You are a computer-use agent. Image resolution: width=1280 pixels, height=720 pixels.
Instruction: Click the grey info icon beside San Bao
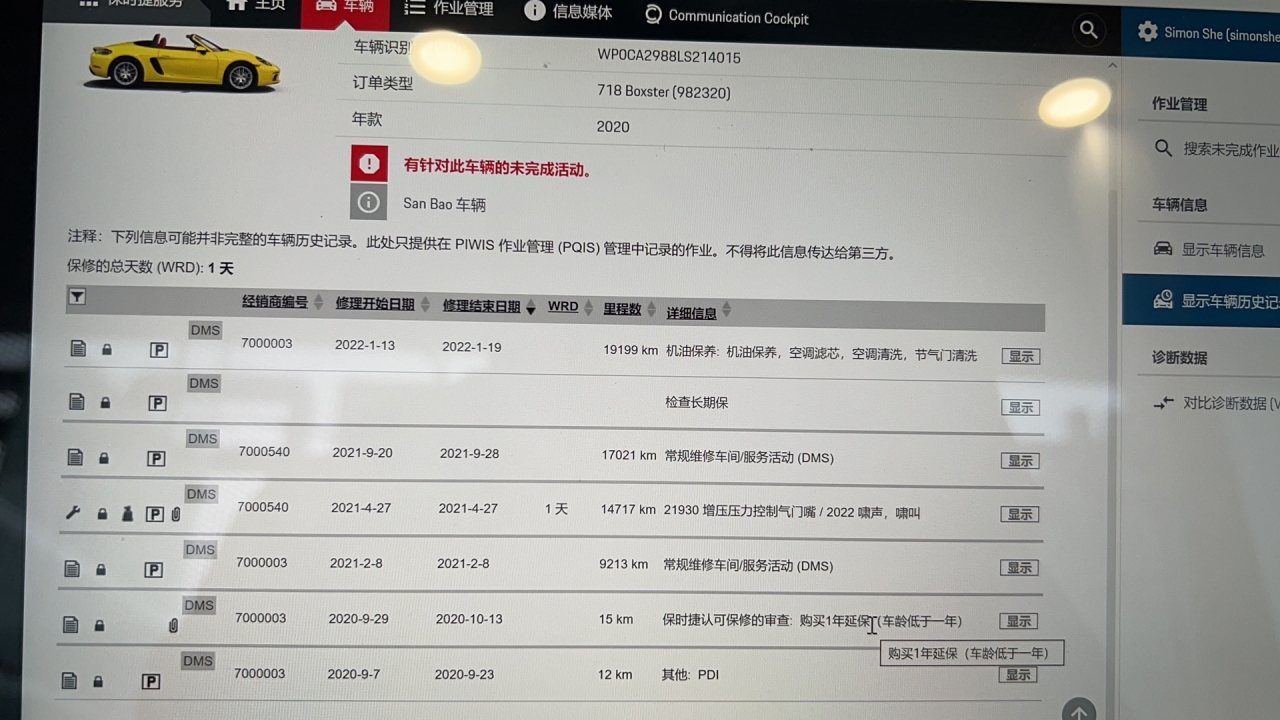(368, 202)
